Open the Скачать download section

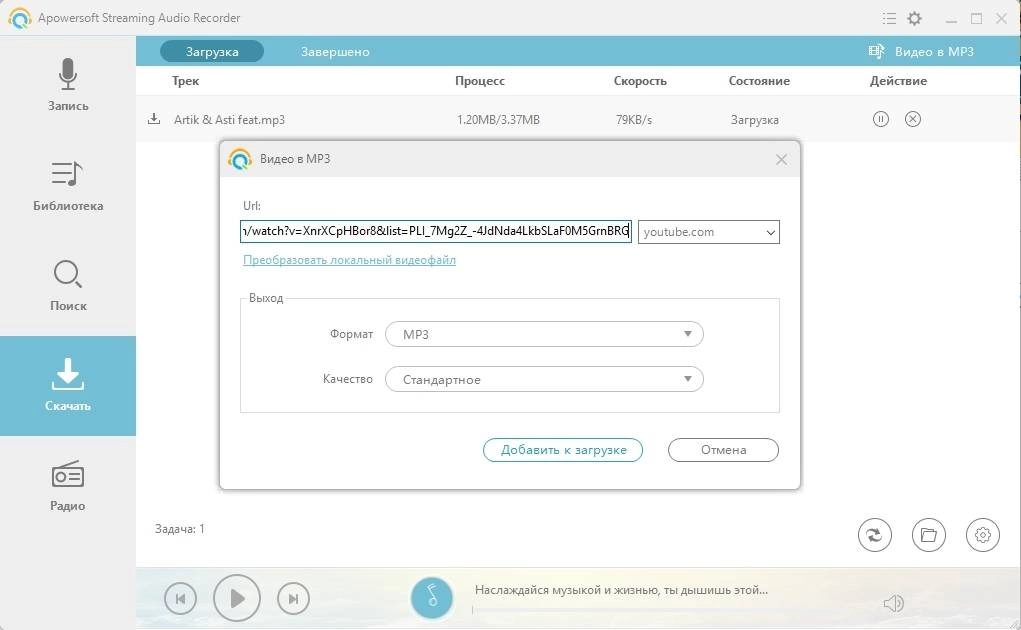tap(68, 386)
